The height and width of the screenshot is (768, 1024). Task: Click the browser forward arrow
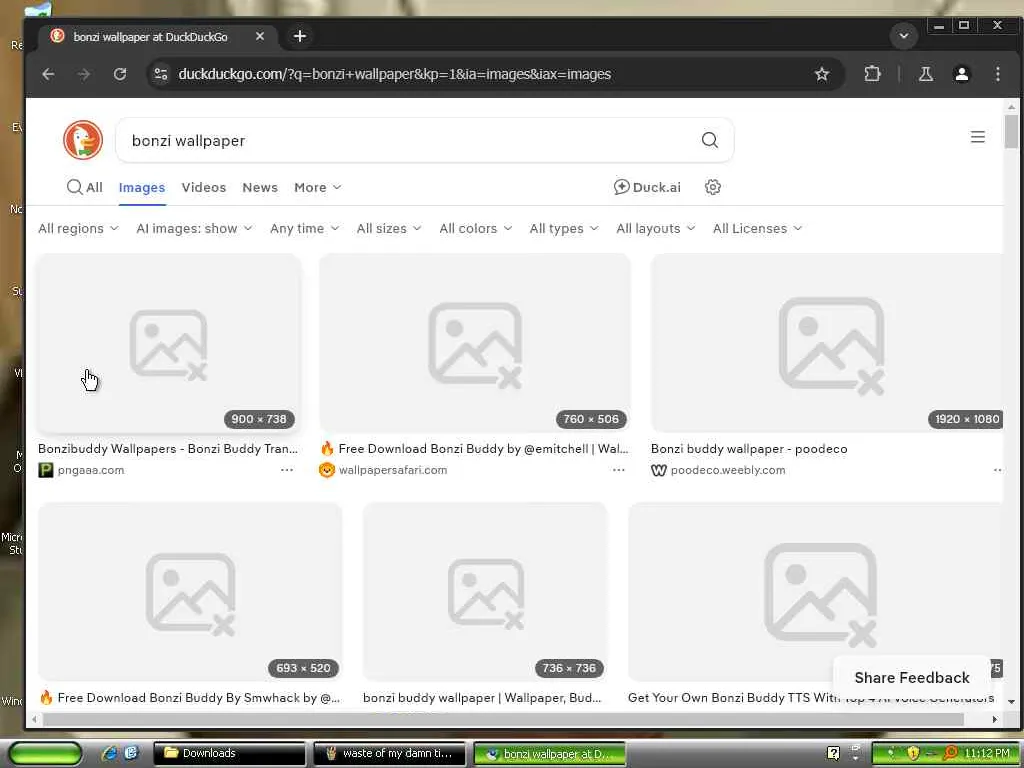[84, 74]
